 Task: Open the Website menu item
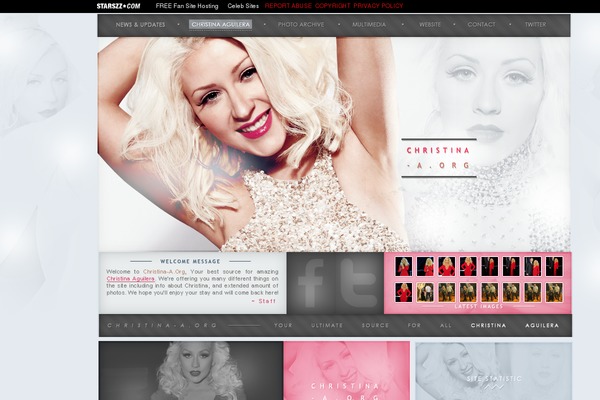point(430,24)
